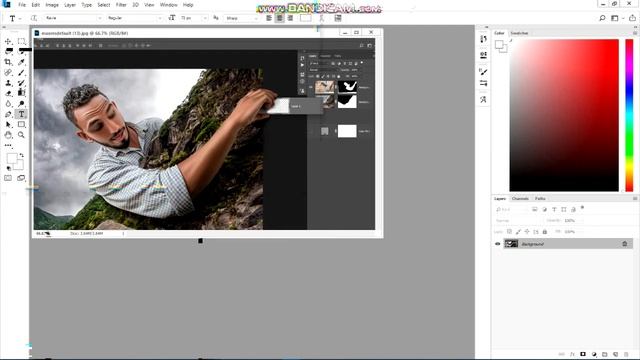Toggle Quick Mask mode

pyautogui.click(x=8, y=178)
